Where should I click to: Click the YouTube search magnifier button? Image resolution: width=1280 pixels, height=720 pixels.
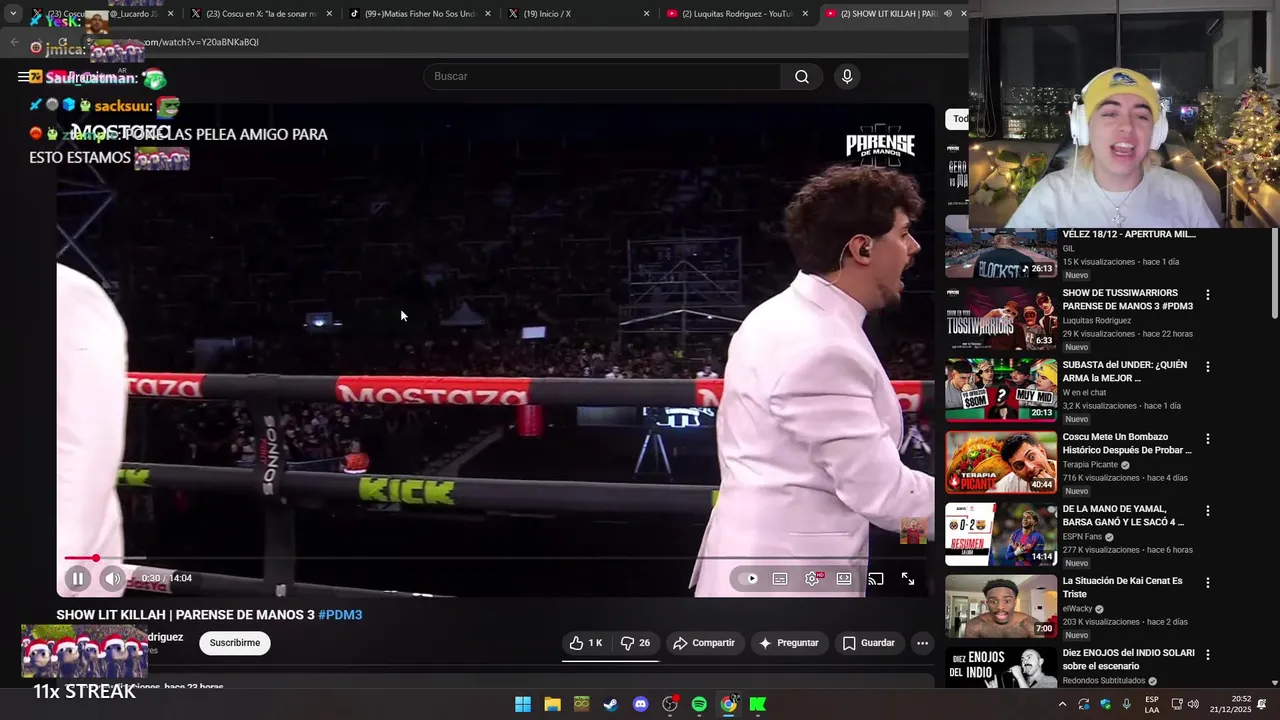802,76
